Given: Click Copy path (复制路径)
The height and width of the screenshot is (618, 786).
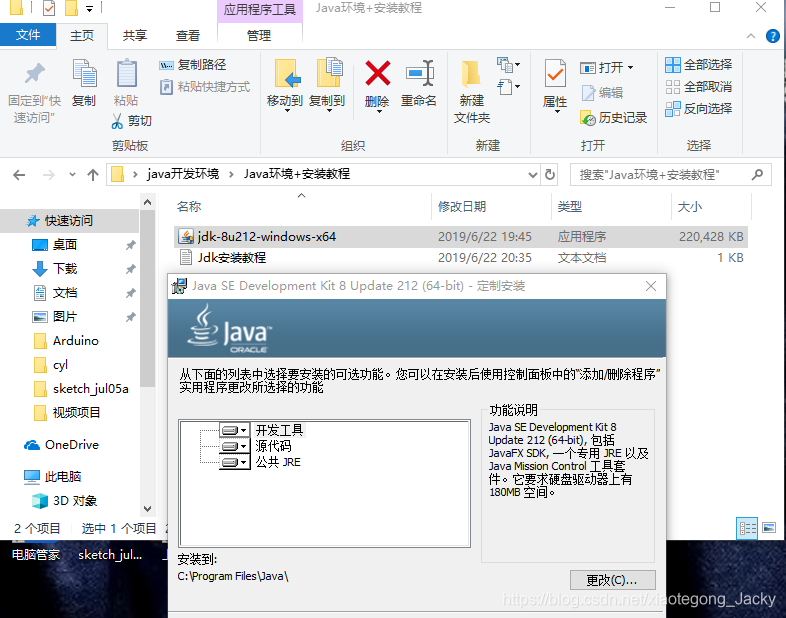Looking at the screenshot, I should pyautogui.click(x=193, y=65).
